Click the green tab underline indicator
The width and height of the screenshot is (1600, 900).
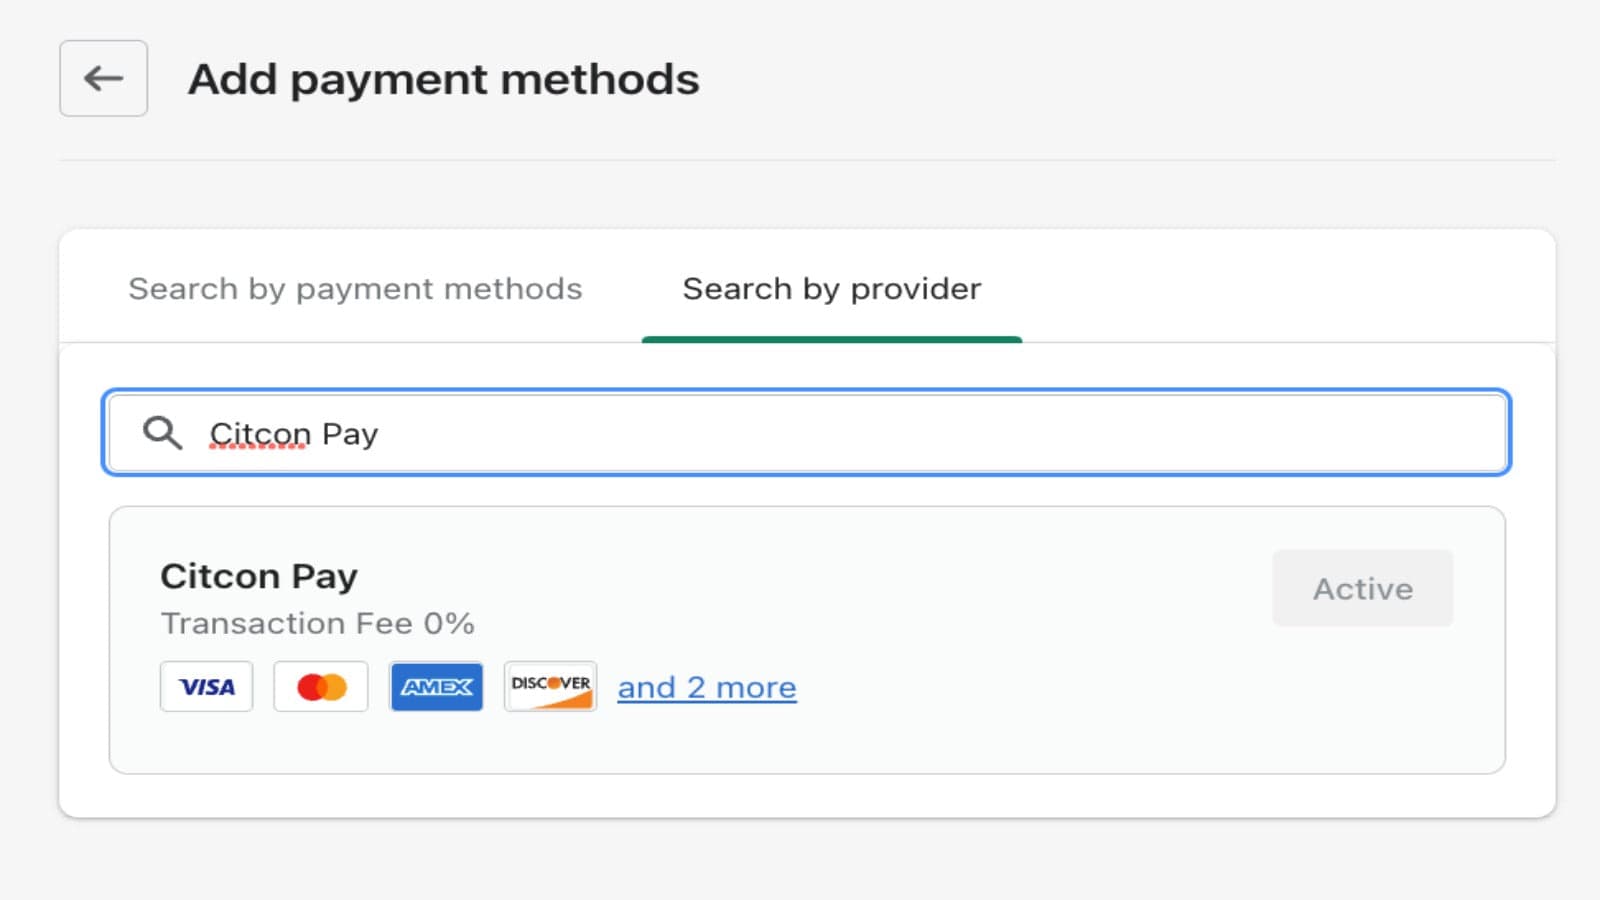(x=832, y=340)
